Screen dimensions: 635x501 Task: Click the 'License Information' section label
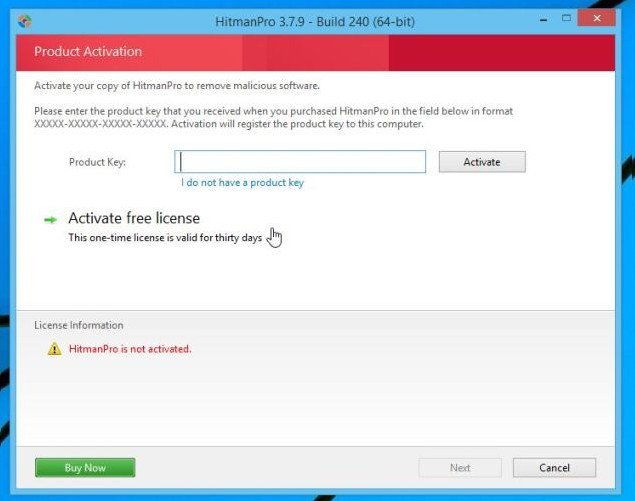pos(79,325)
